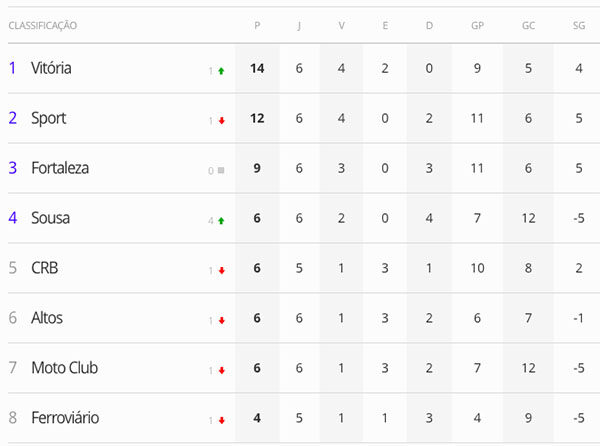Click the green up arrow beside Vitória

221,71
